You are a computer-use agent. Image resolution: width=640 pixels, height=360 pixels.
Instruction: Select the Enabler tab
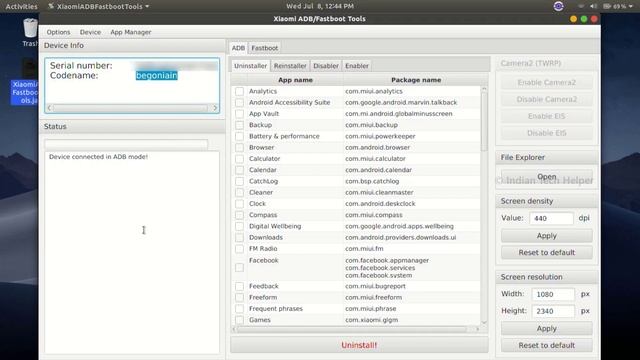tap(357, 66)
